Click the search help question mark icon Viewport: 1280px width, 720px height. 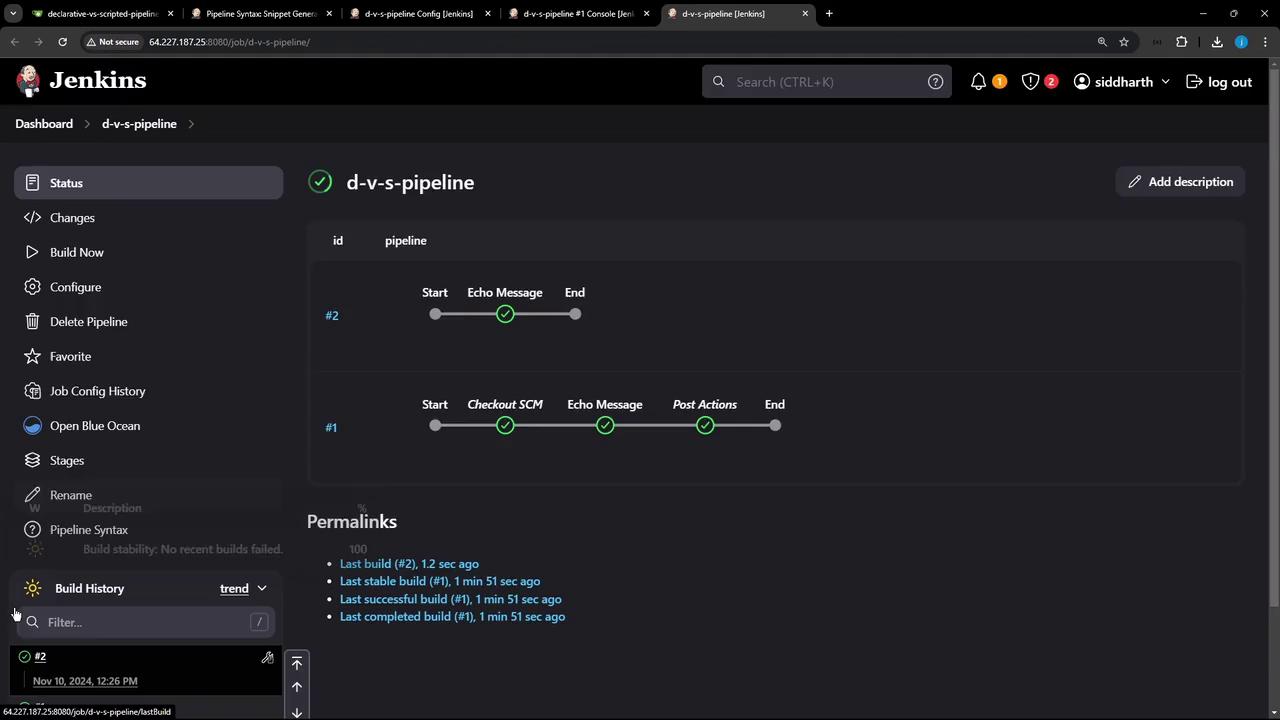[935, 82]
